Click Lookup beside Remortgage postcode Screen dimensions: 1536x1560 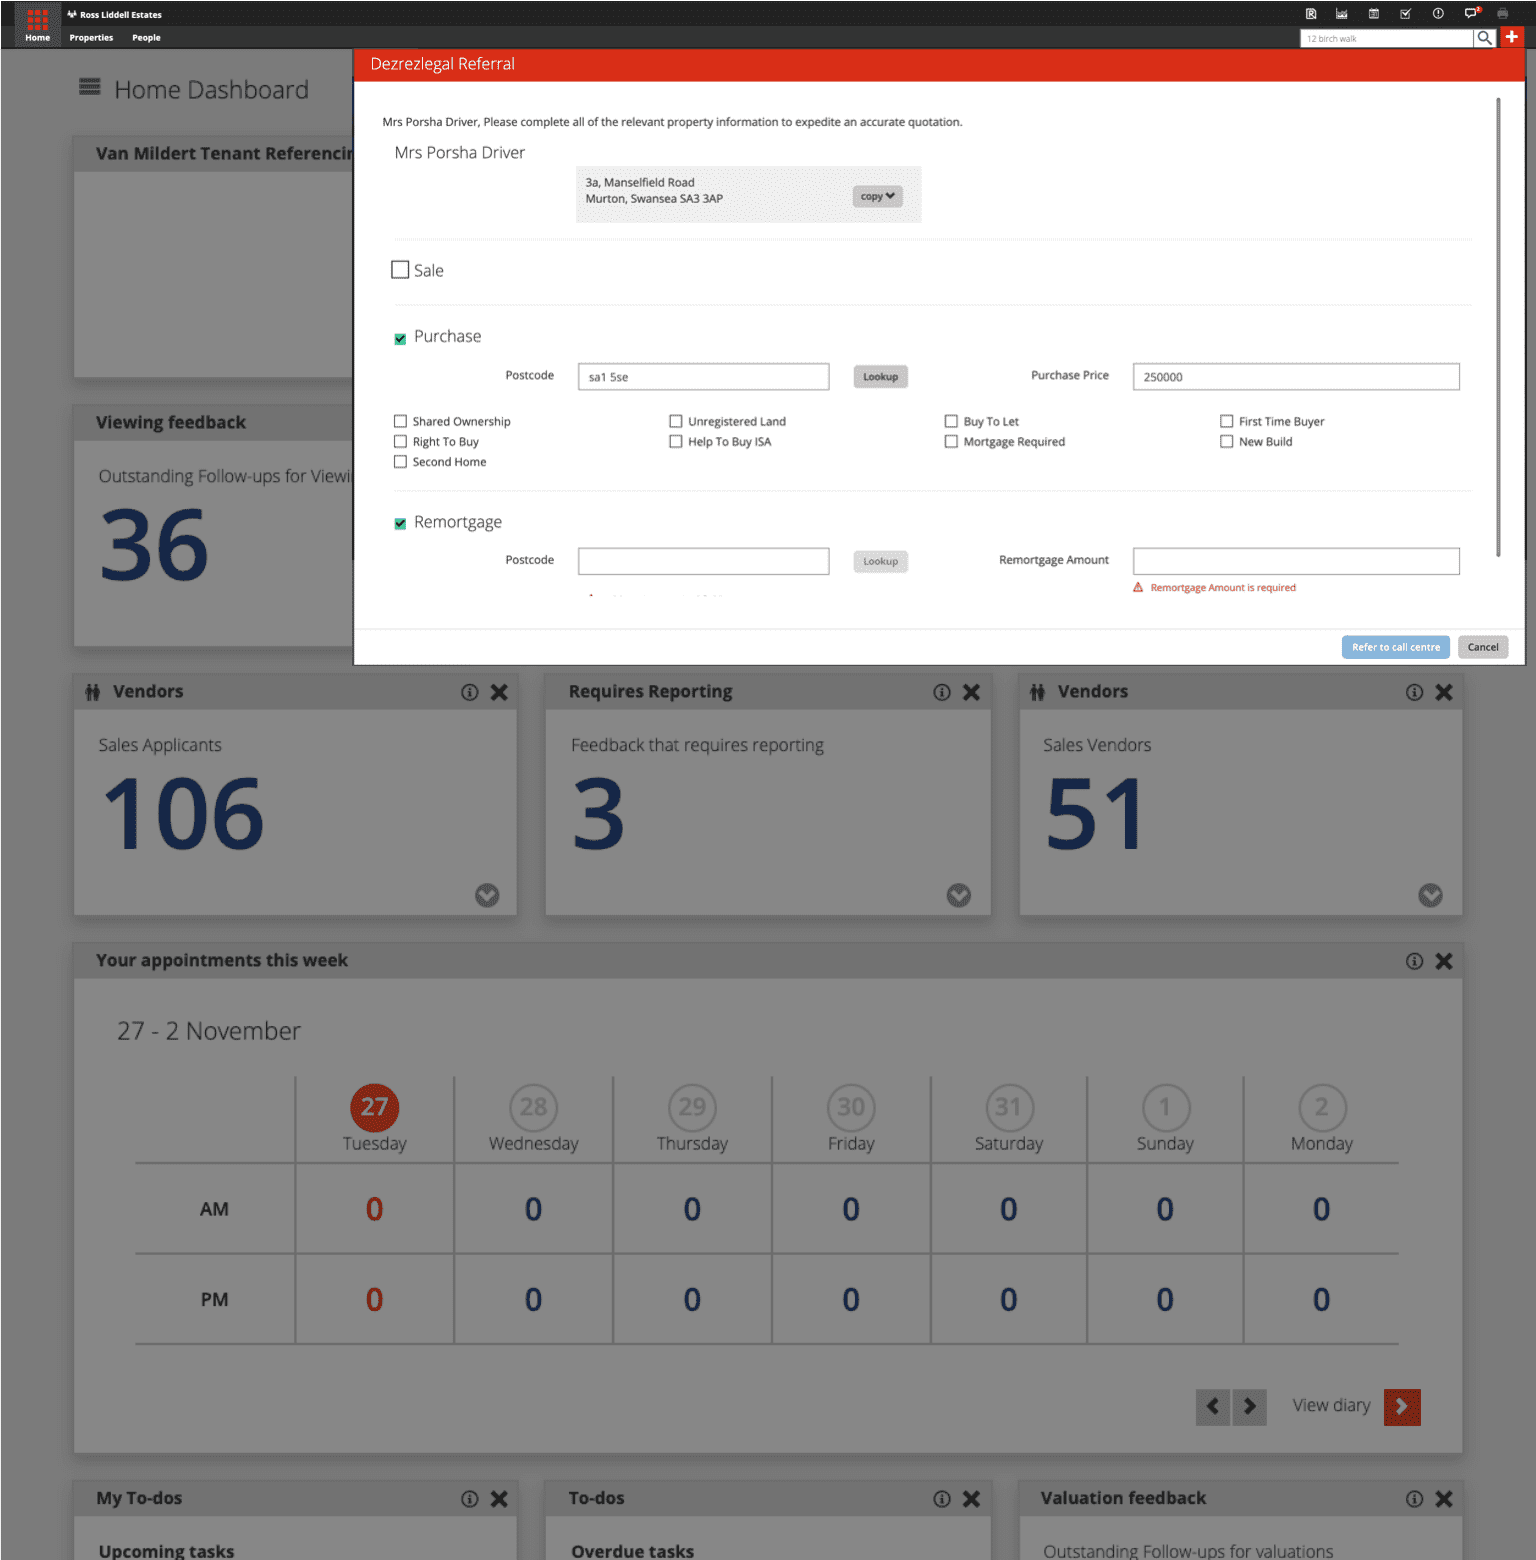[881, 561]
